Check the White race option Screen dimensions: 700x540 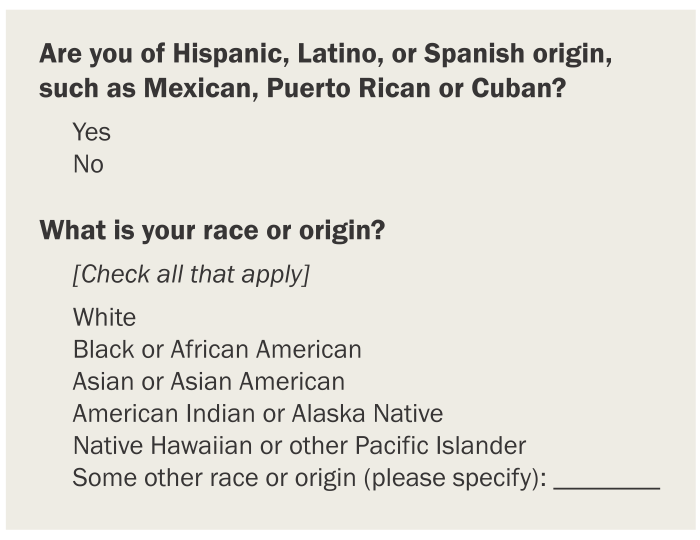tap(104, 318)
